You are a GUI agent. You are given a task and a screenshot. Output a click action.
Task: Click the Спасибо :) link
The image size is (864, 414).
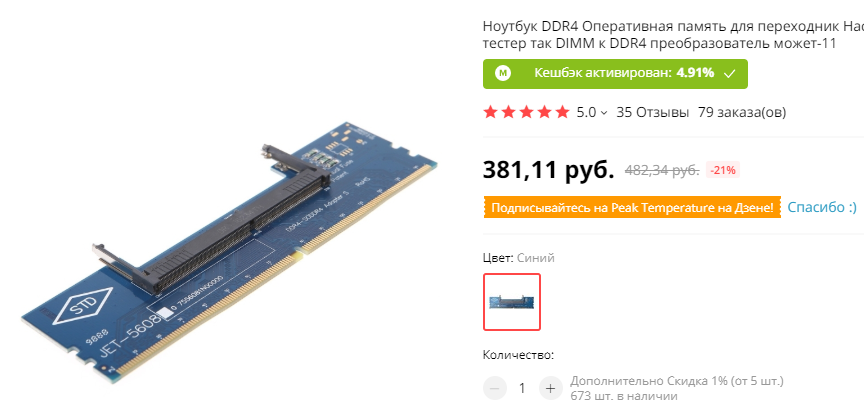coord(822,207)
